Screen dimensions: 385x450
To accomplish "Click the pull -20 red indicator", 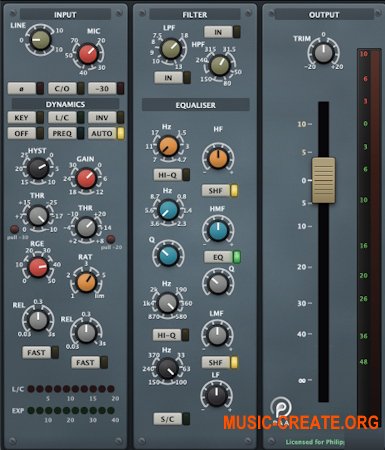I will point(111,239).
